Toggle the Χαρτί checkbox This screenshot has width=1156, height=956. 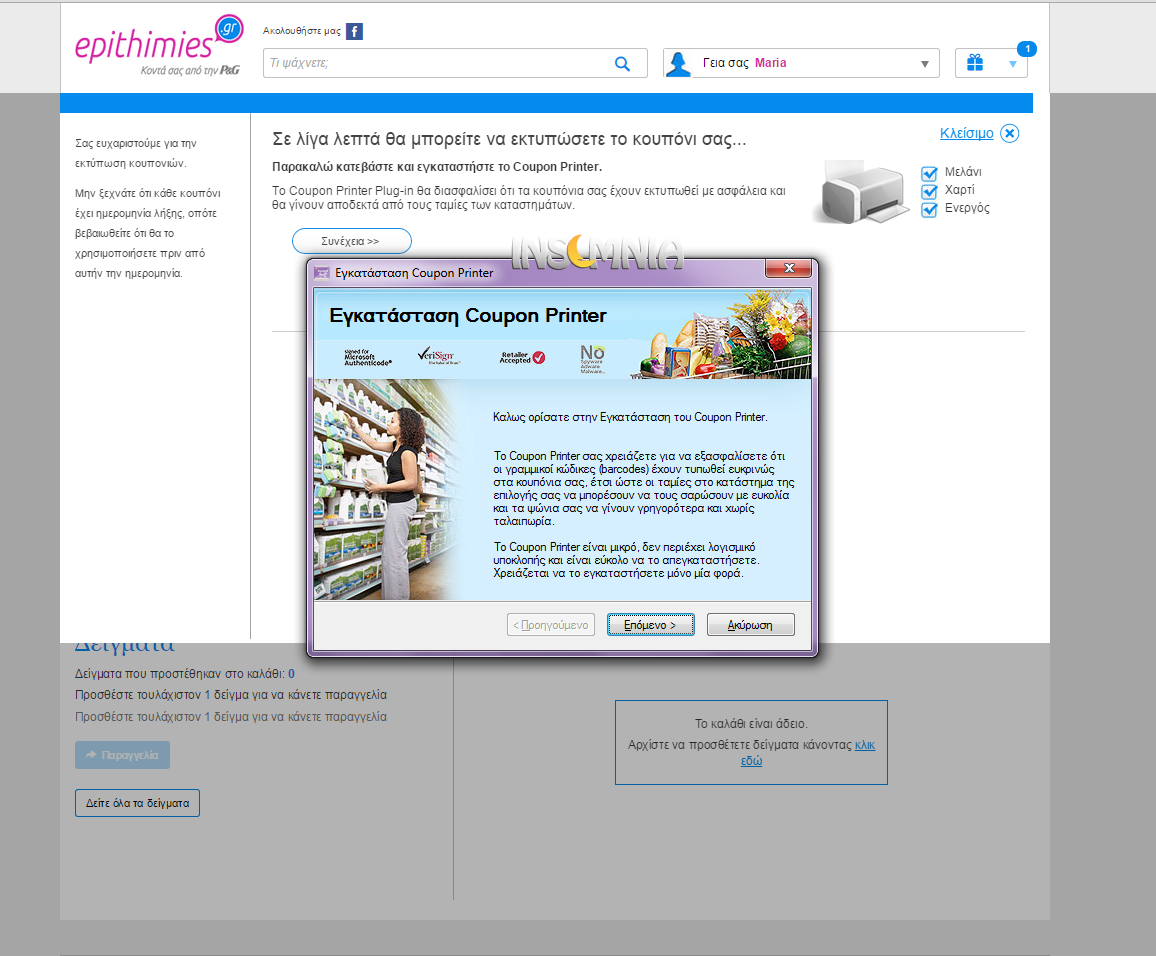(929, 192)
